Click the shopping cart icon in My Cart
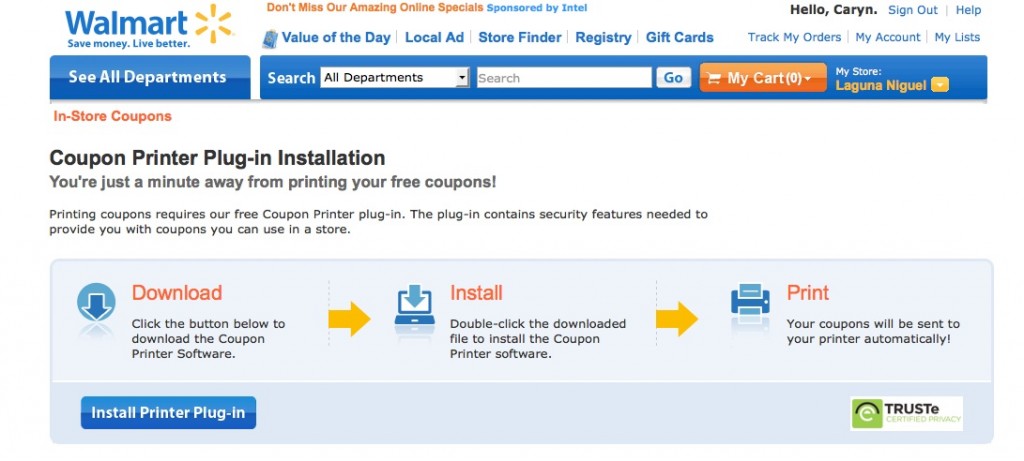The height and width of the screenshot is (461, 1024). tap(714, 79)
